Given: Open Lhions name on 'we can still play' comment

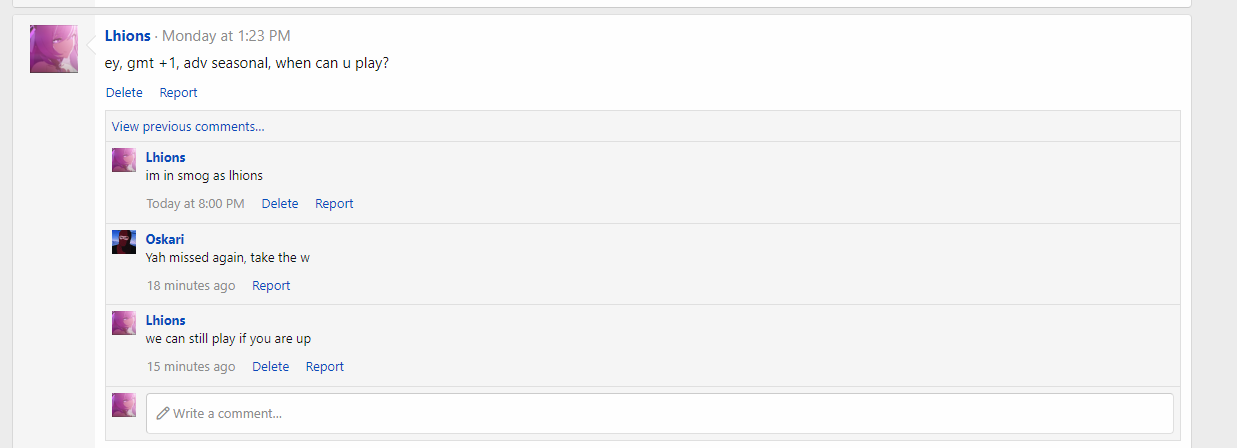Looking at the screenshot, I should pos(165,320).
